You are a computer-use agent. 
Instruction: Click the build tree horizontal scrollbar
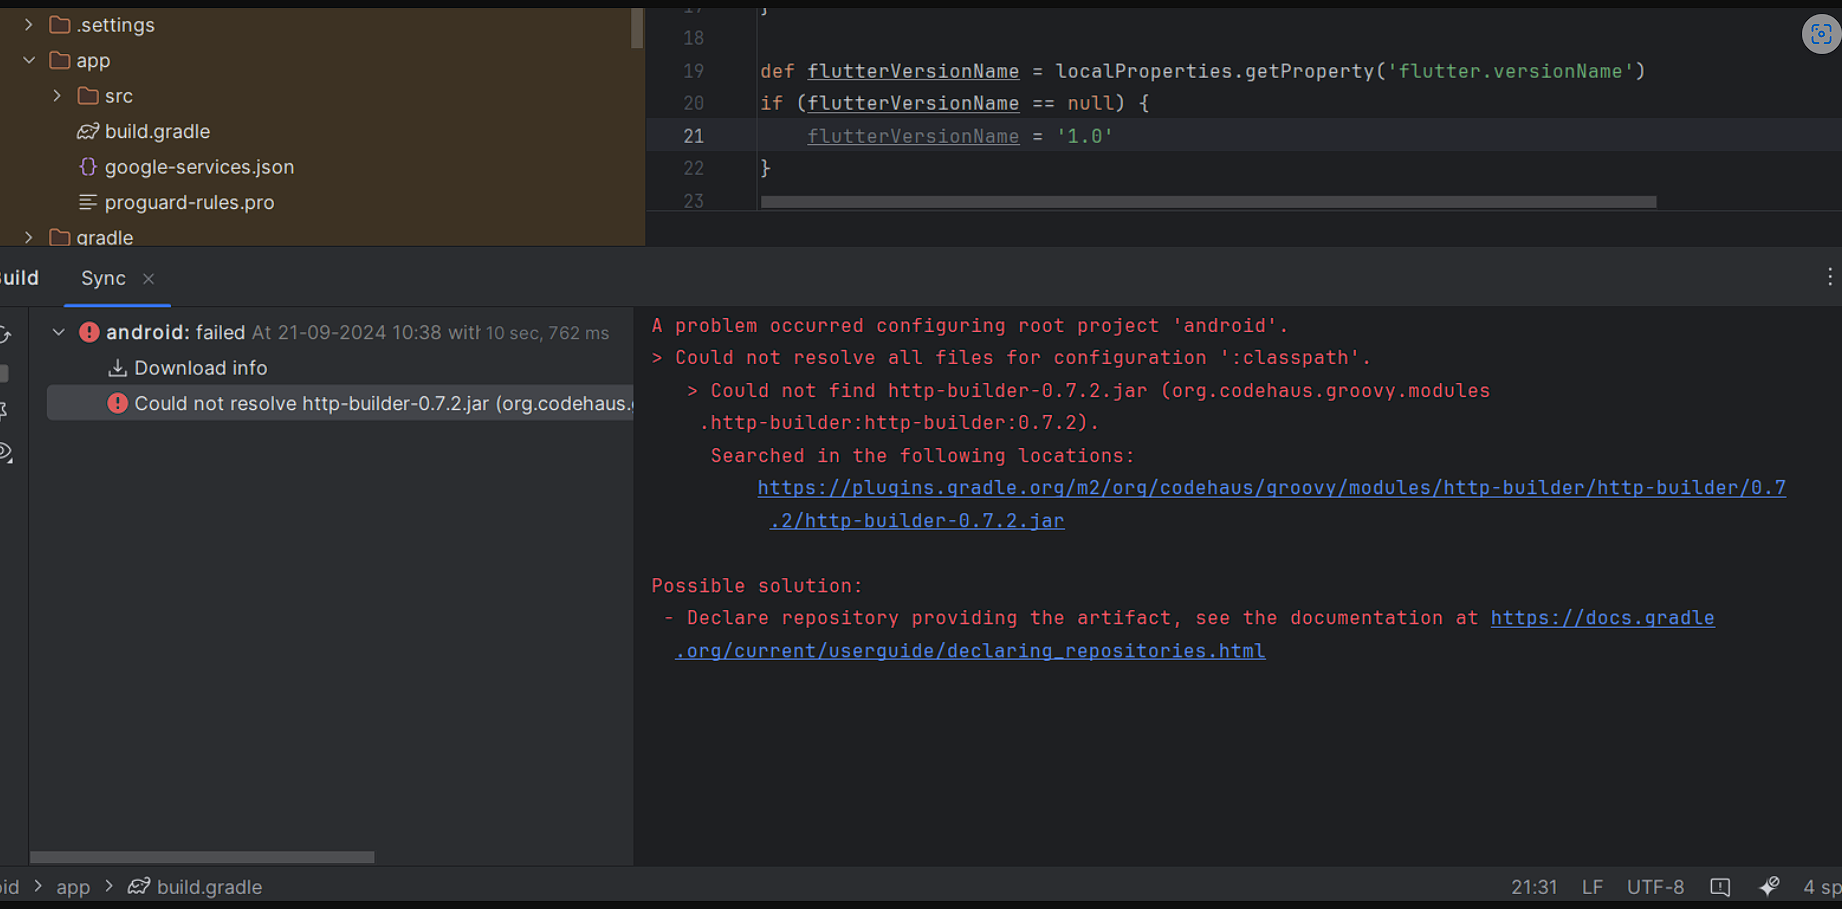(x=202, y=857)
